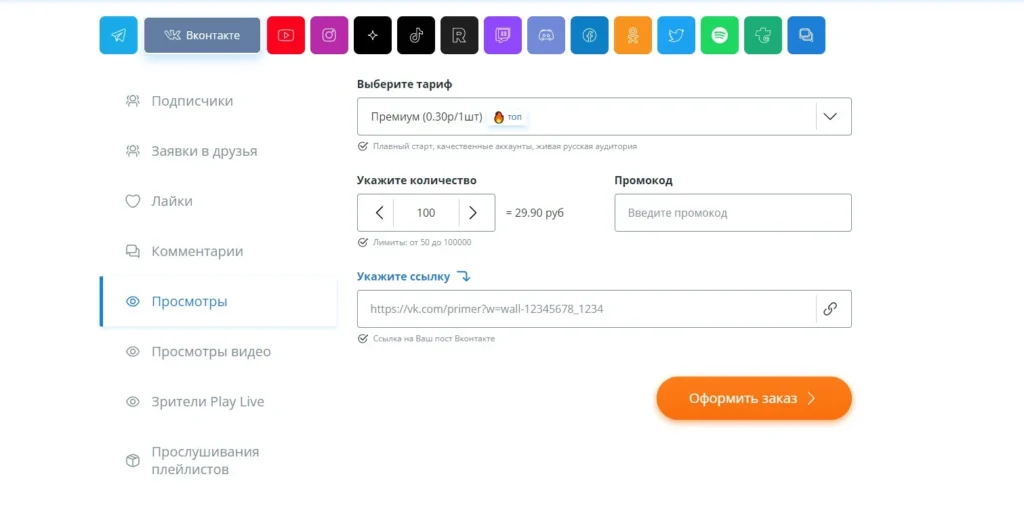Increase quantity with the right arrow
This screenshot has width=1024, height=531.
pos(473,212)
